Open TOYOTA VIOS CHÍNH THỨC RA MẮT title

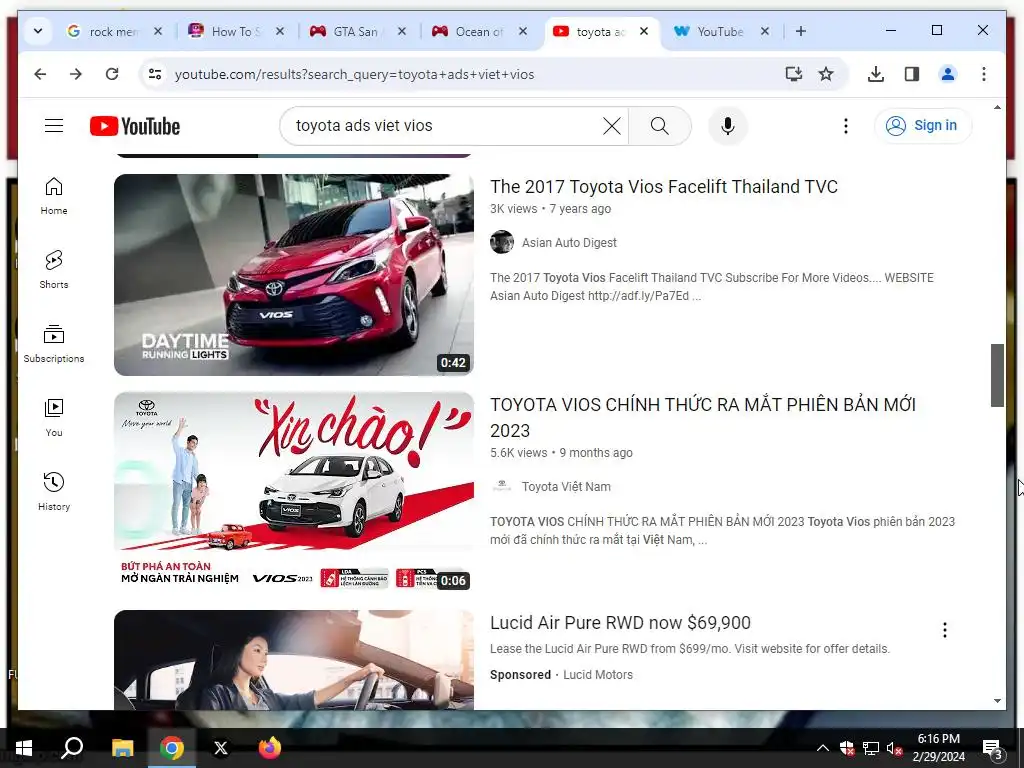pos(703,417)
